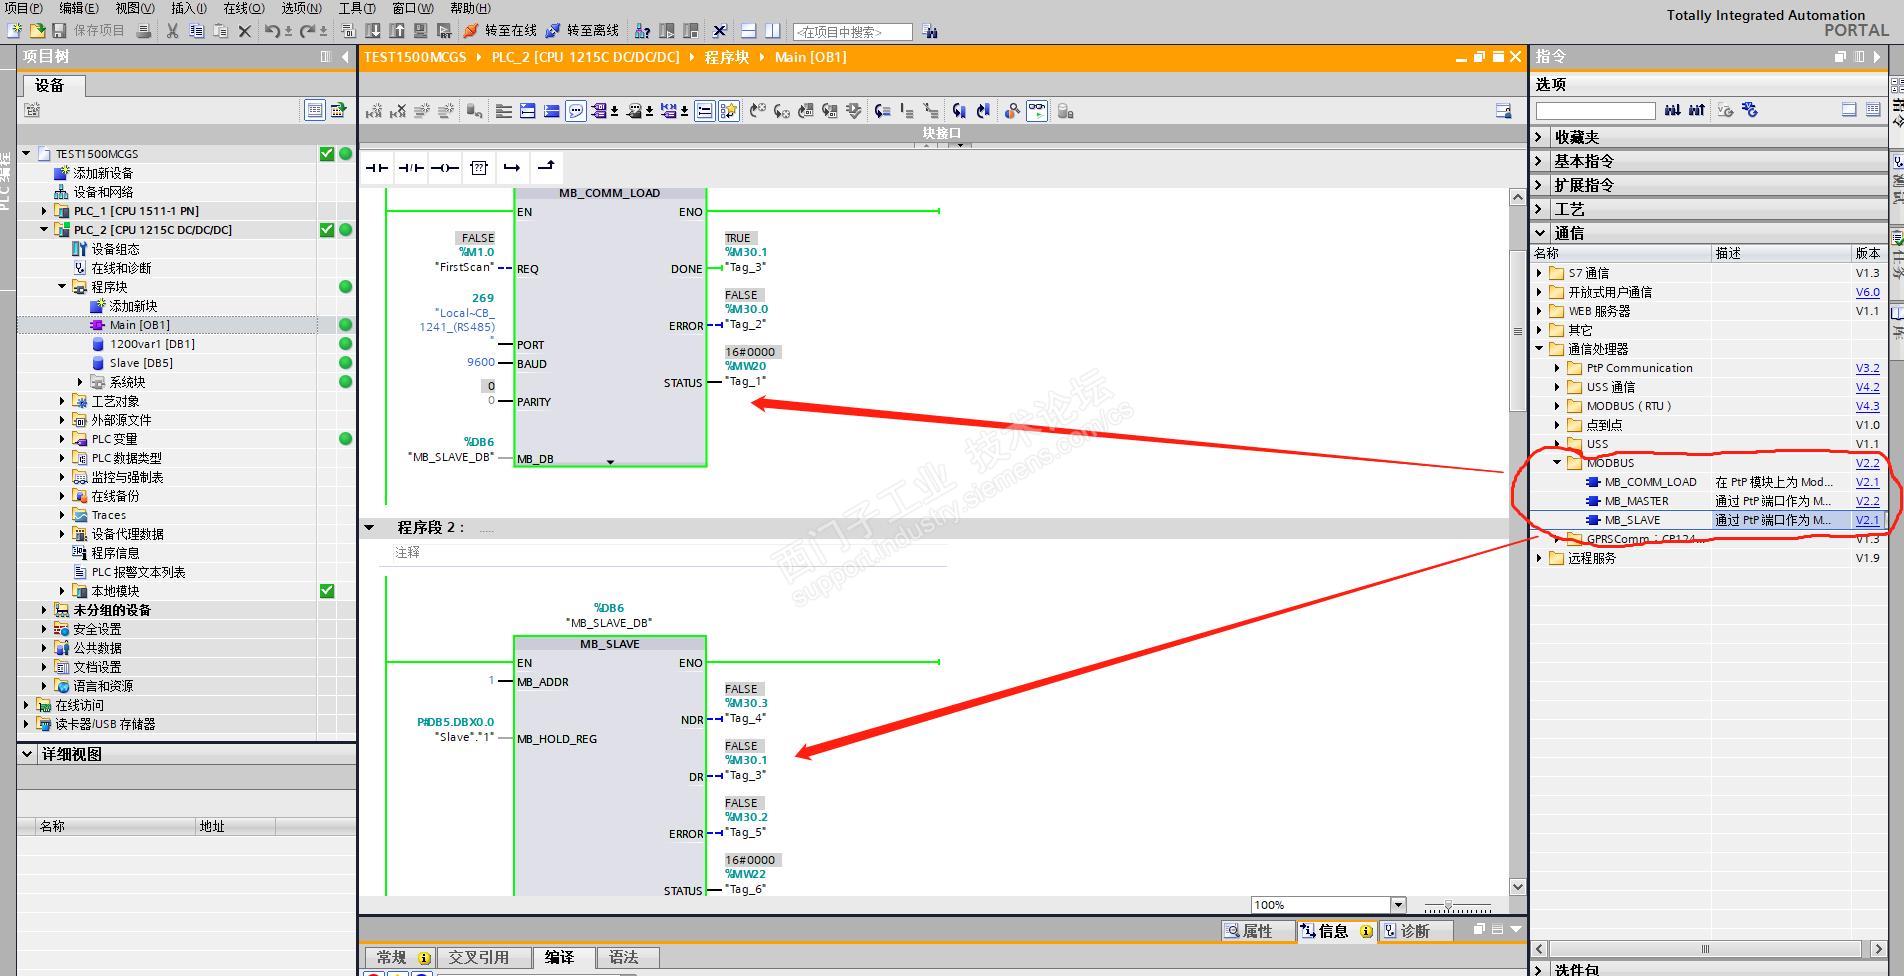Insert an empty box instruction

point(478,167)
